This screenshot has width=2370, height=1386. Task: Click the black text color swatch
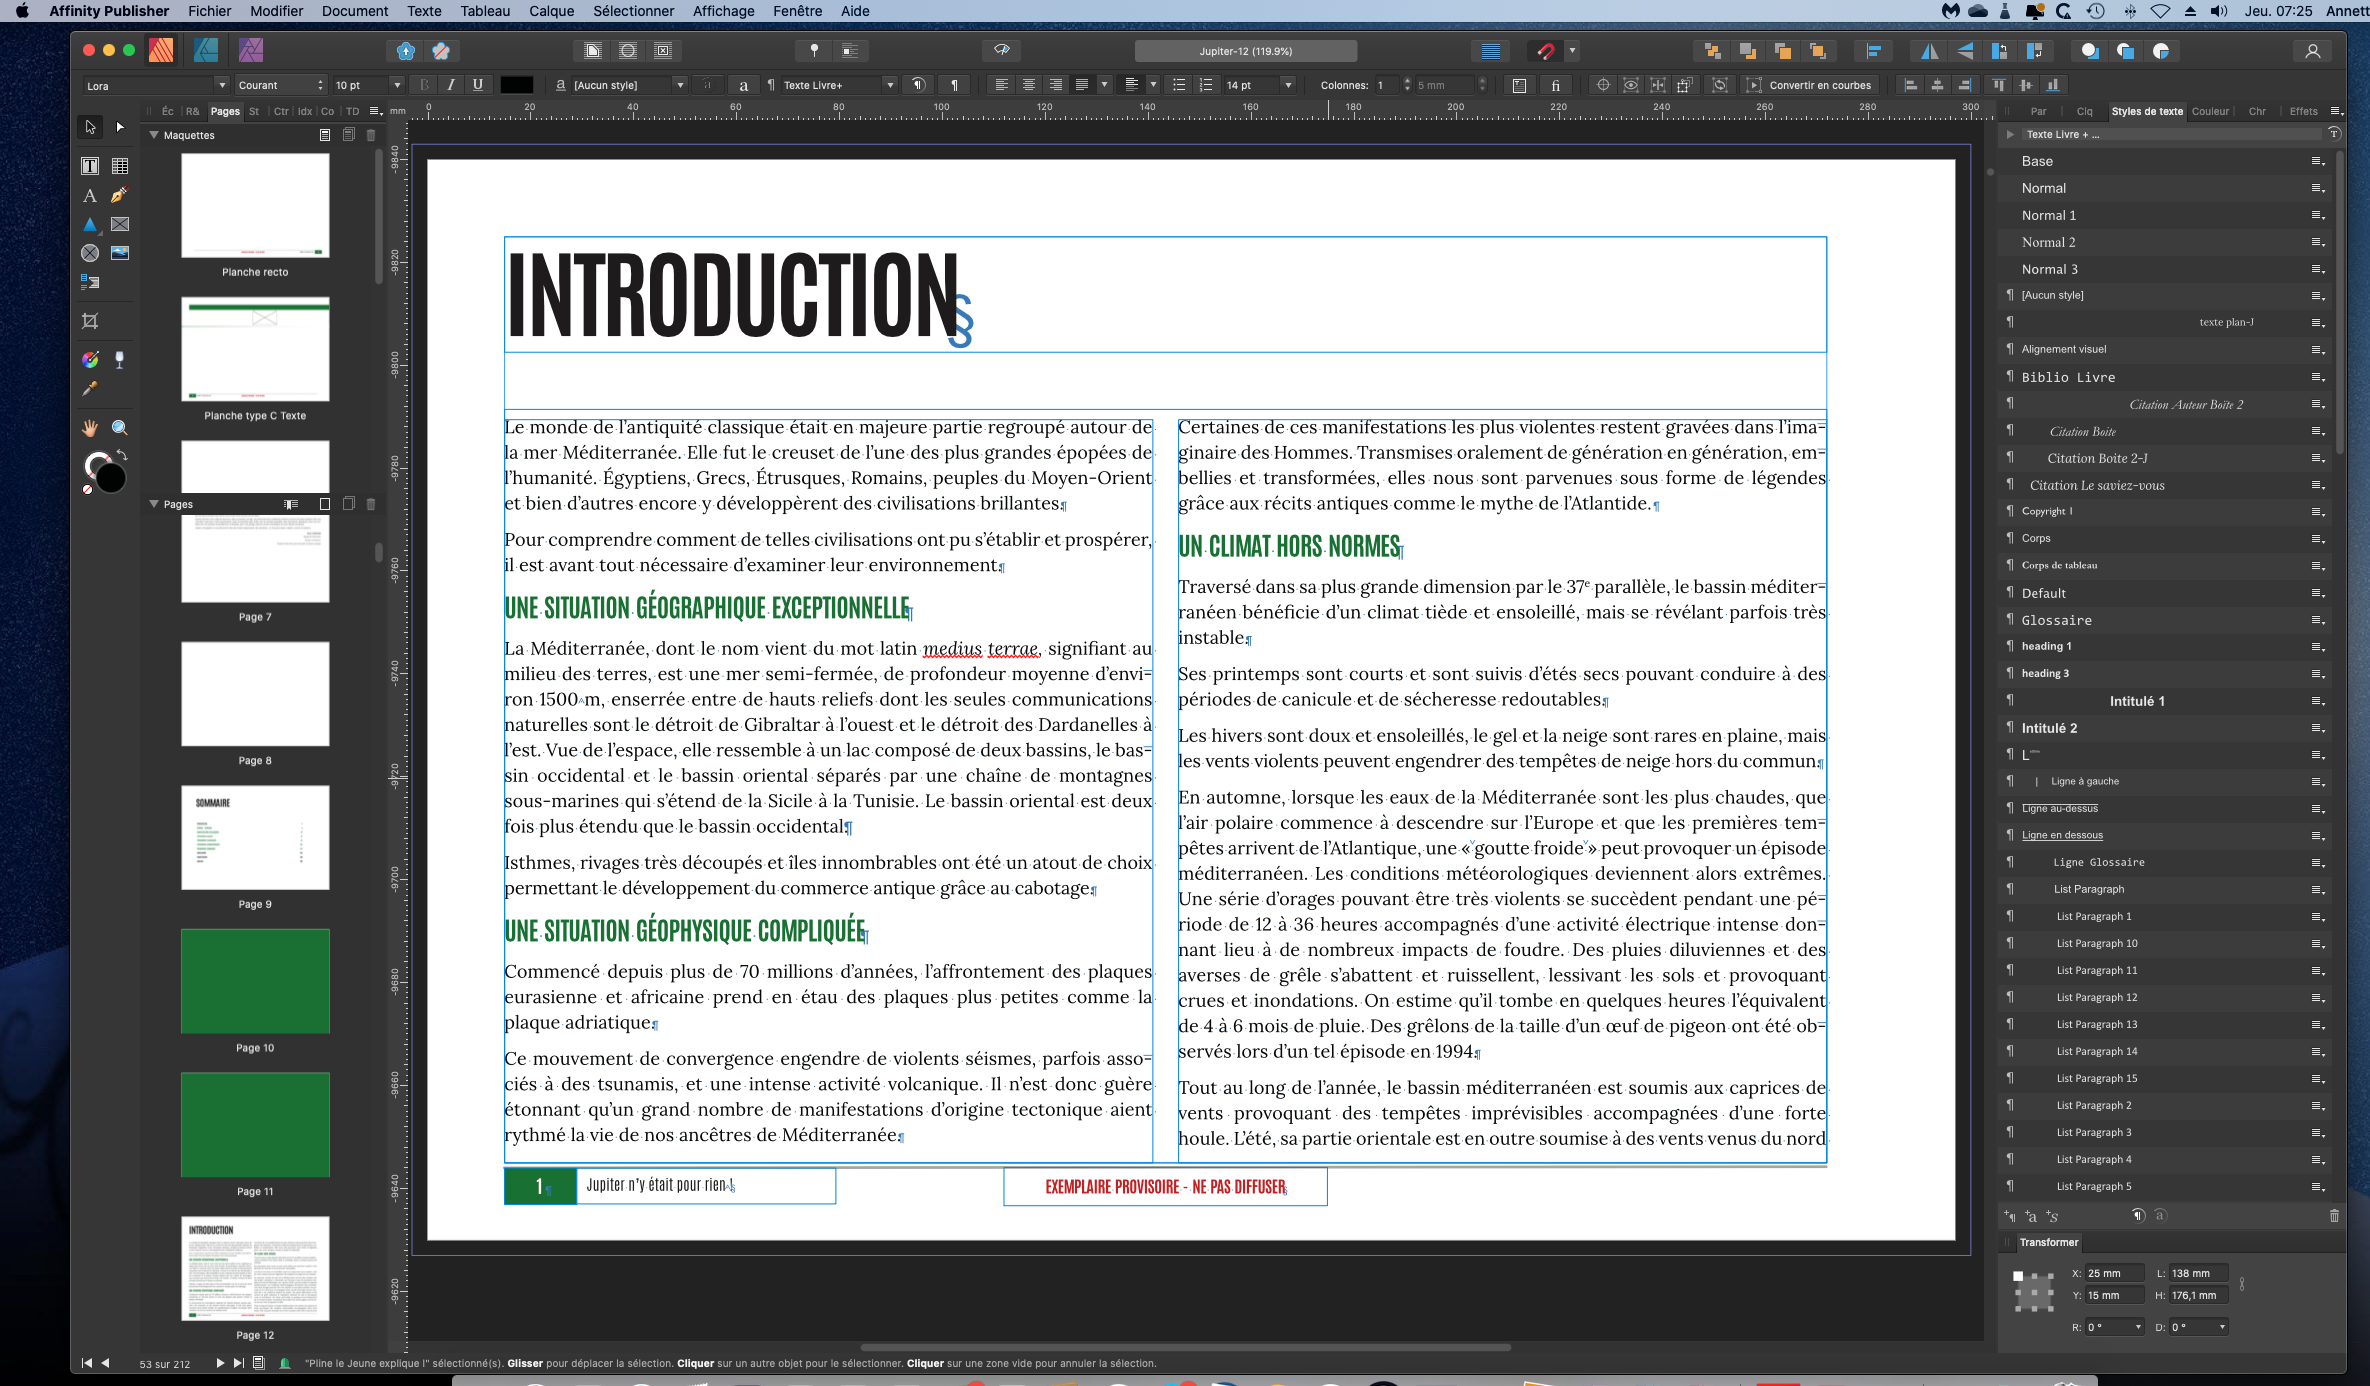[x=514, y=85]
